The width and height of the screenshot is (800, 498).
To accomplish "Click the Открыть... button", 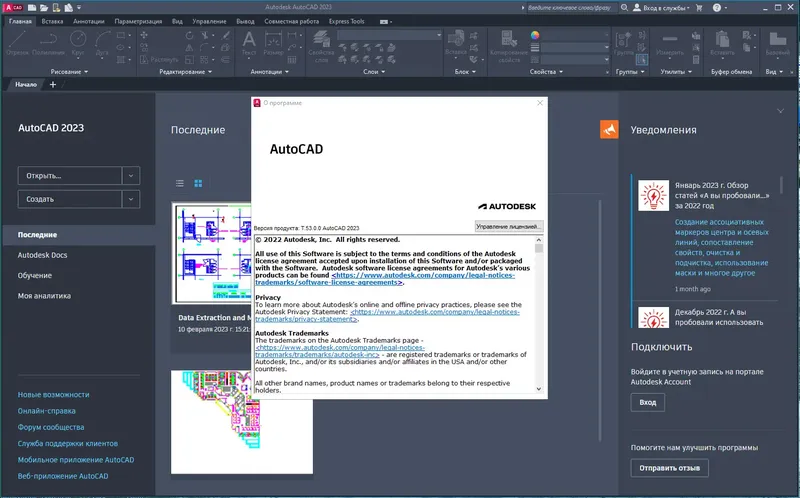I will 70,176.
